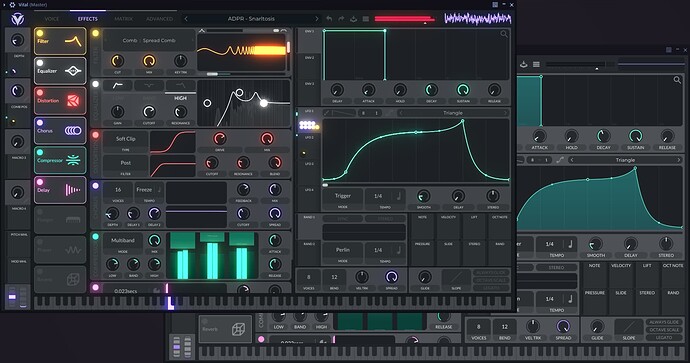Select the ENV 1 tab
This screenshot has height=363, width=690.
(309, 40)
